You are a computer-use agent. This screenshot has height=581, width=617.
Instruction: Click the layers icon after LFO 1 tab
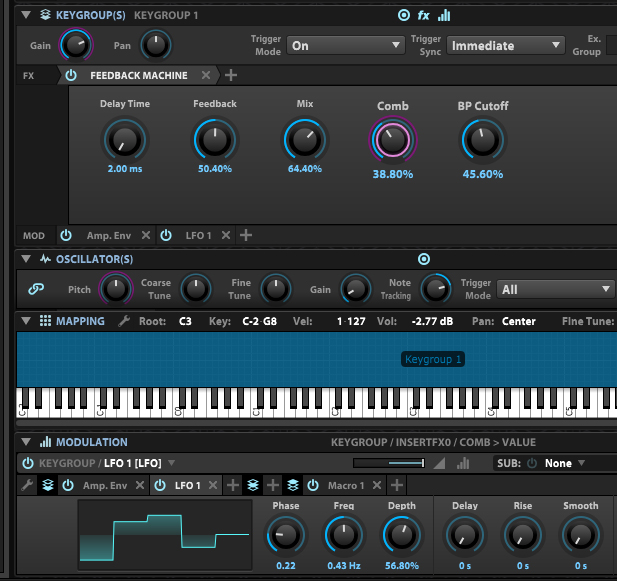click(253, 485)
